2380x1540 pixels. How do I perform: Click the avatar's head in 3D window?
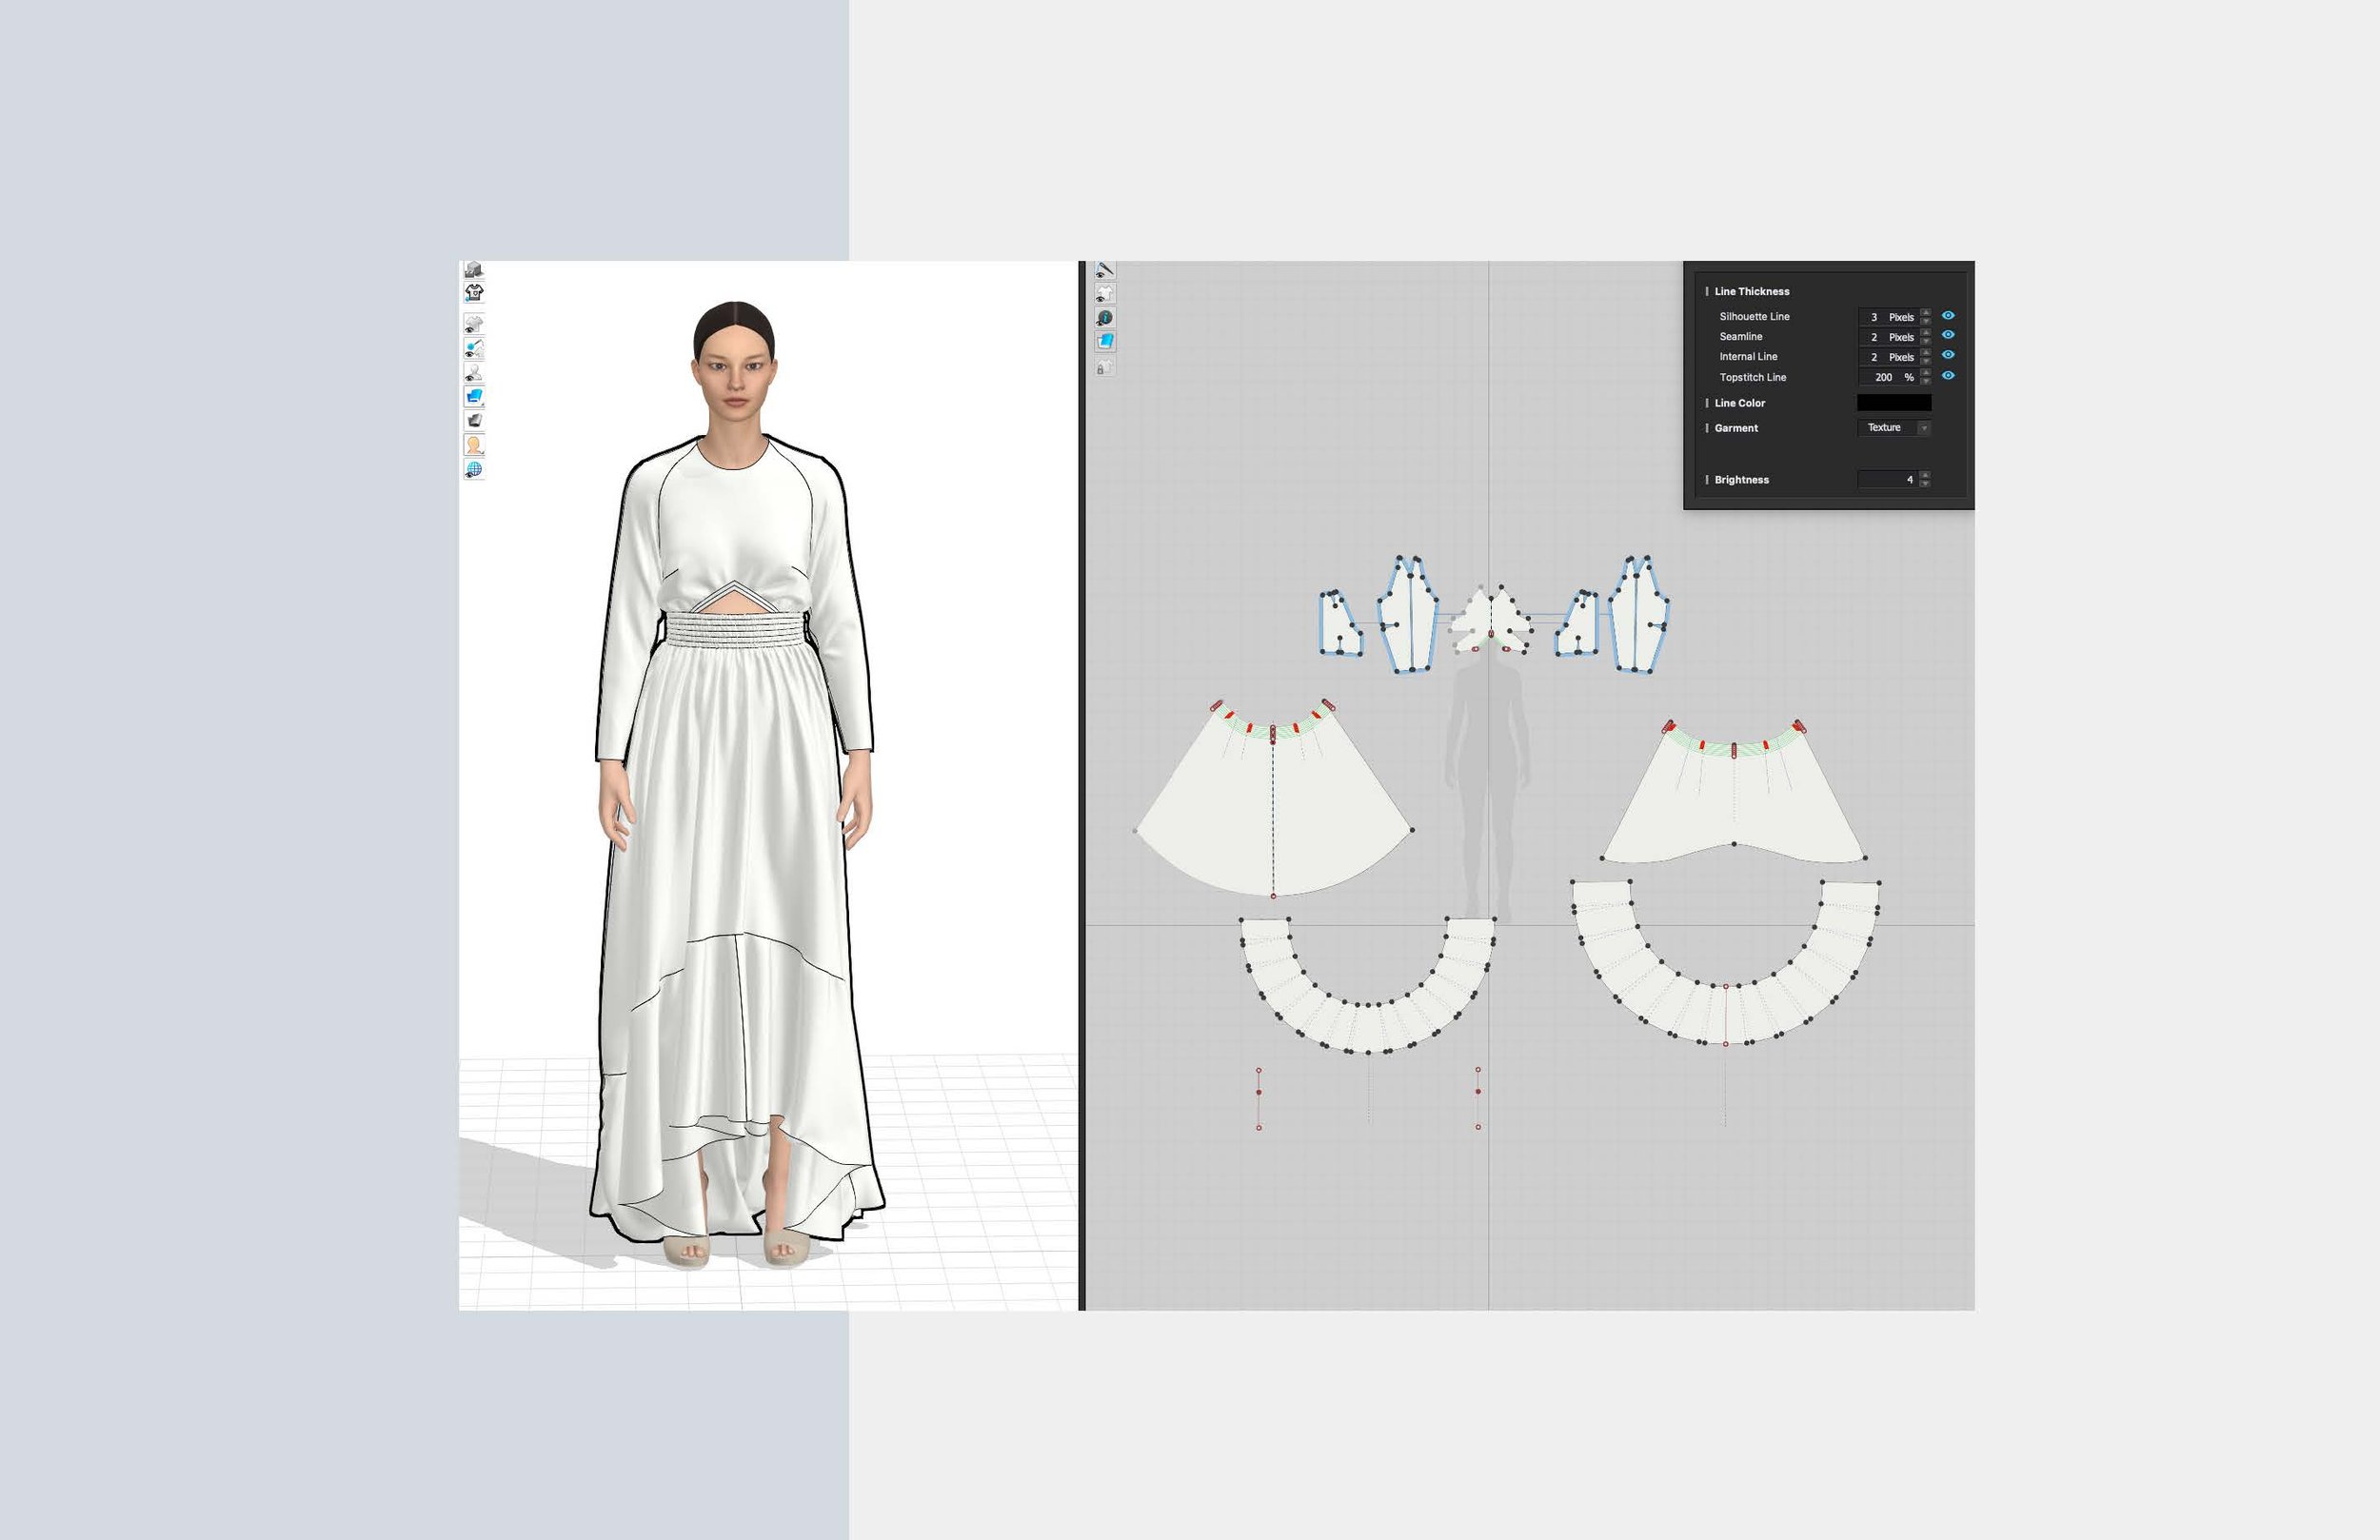point(734,360)
